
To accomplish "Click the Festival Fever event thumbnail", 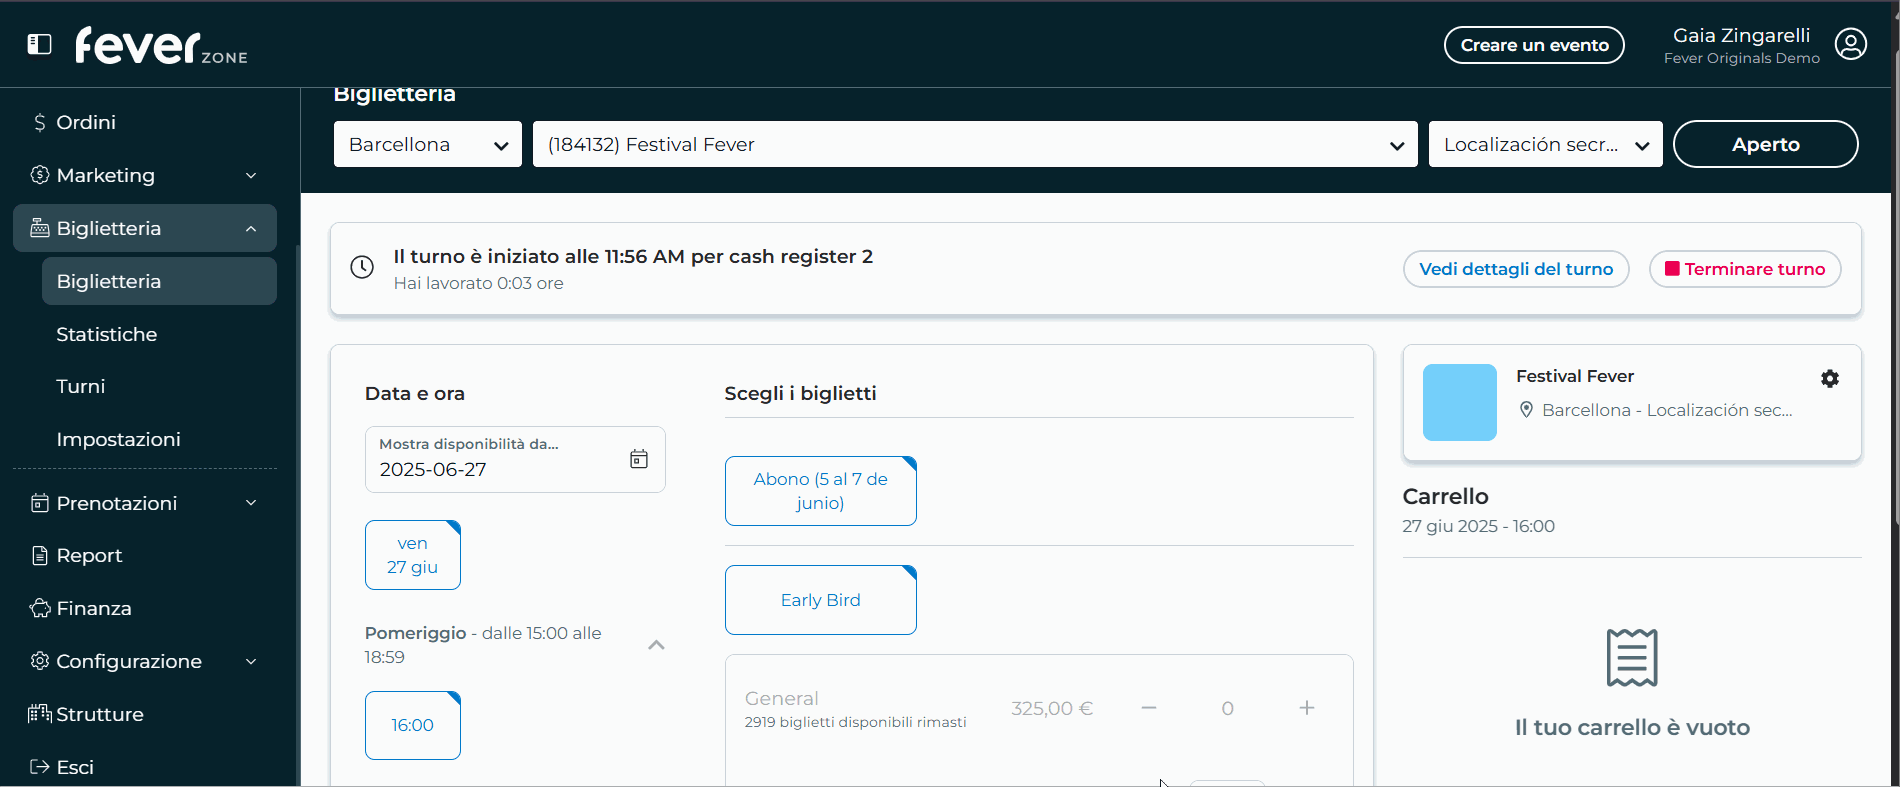I will (1460, 402).
